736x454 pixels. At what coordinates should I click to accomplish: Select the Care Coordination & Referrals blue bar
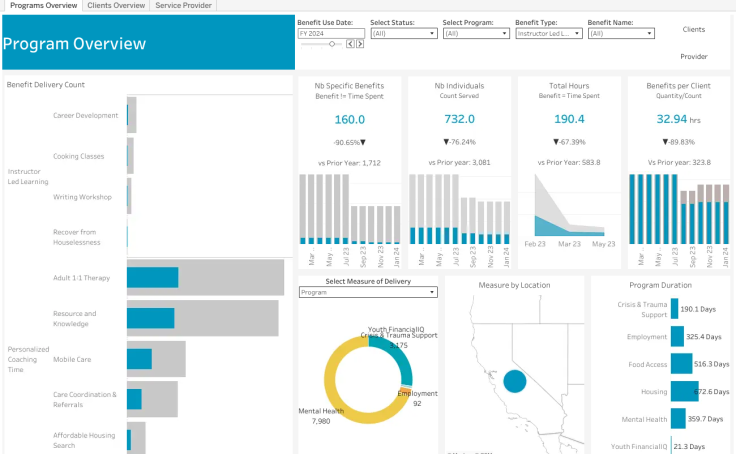(x=134, y=399)
